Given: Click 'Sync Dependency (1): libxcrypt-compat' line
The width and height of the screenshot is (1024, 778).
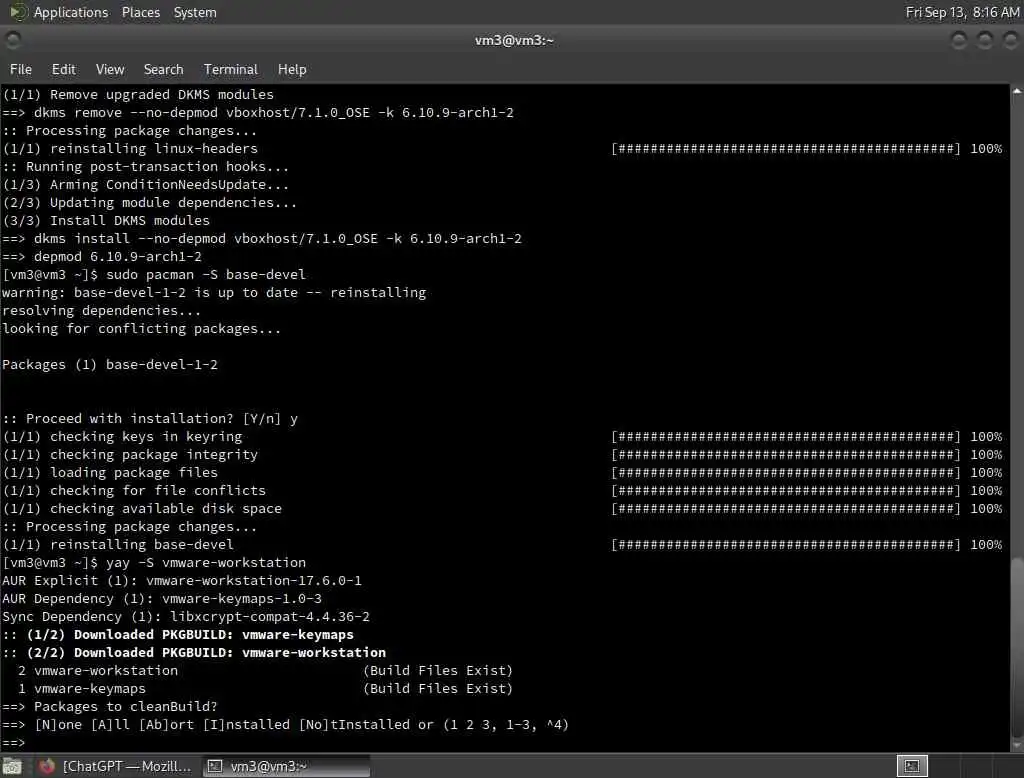Looking at the screenshot, I should (186, 617).
